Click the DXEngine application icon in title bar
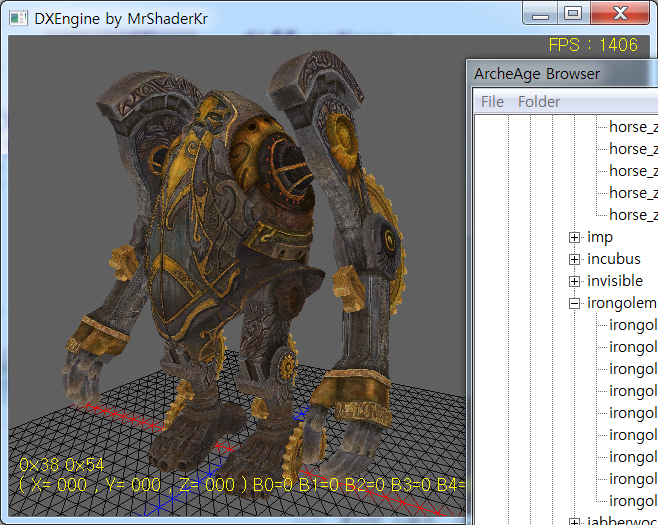 [18, 18]
